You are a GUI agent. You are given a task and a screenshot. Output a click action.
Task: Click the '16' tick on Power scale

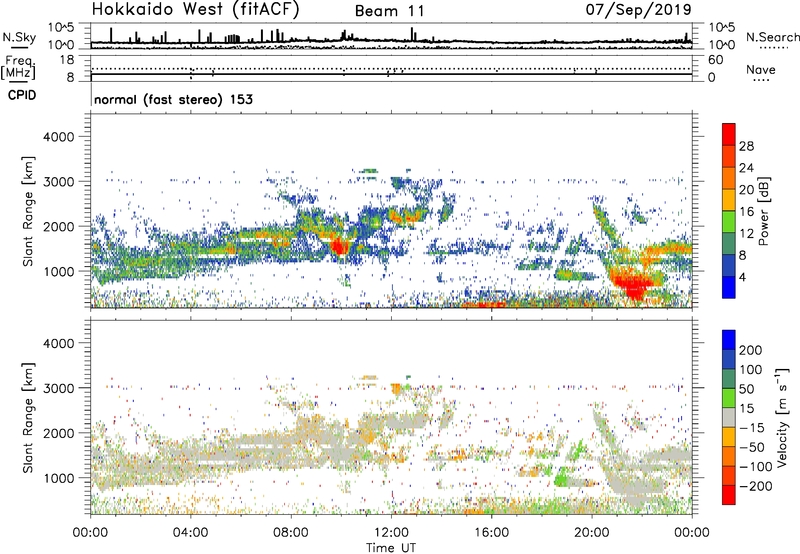(746, 211)
